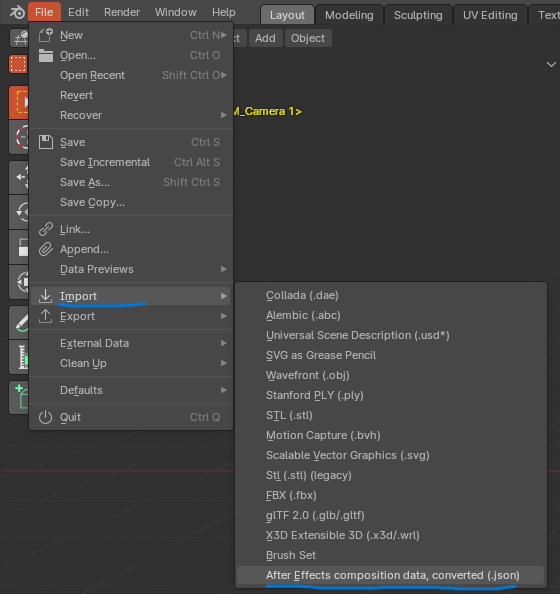This screenshot has width=560, height=594.
Task: Open the Help menu
Action: click(x=224, y=13)
